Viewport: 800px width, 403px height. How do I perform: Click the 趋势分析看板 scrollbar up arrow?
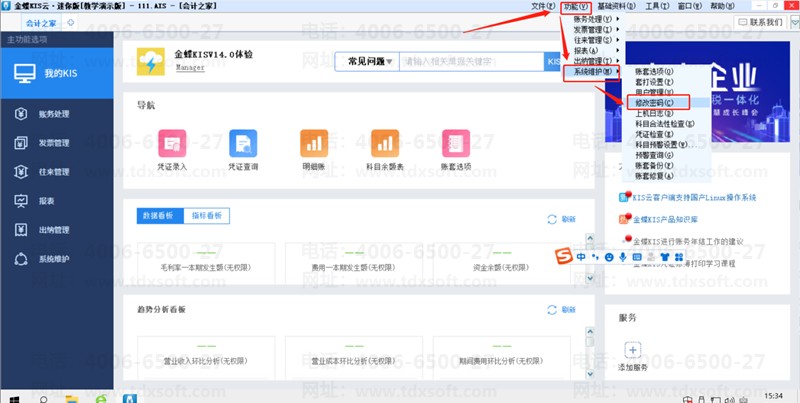(x=590, y=331)
